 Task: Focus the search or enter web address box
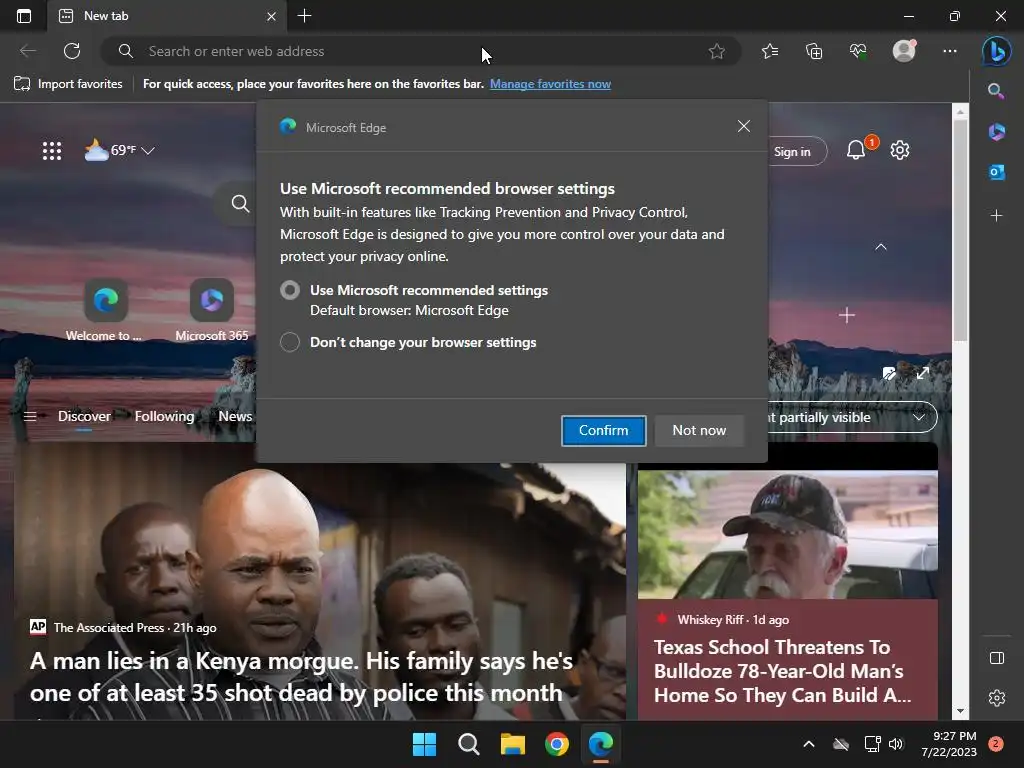click(x=421, y=51)
